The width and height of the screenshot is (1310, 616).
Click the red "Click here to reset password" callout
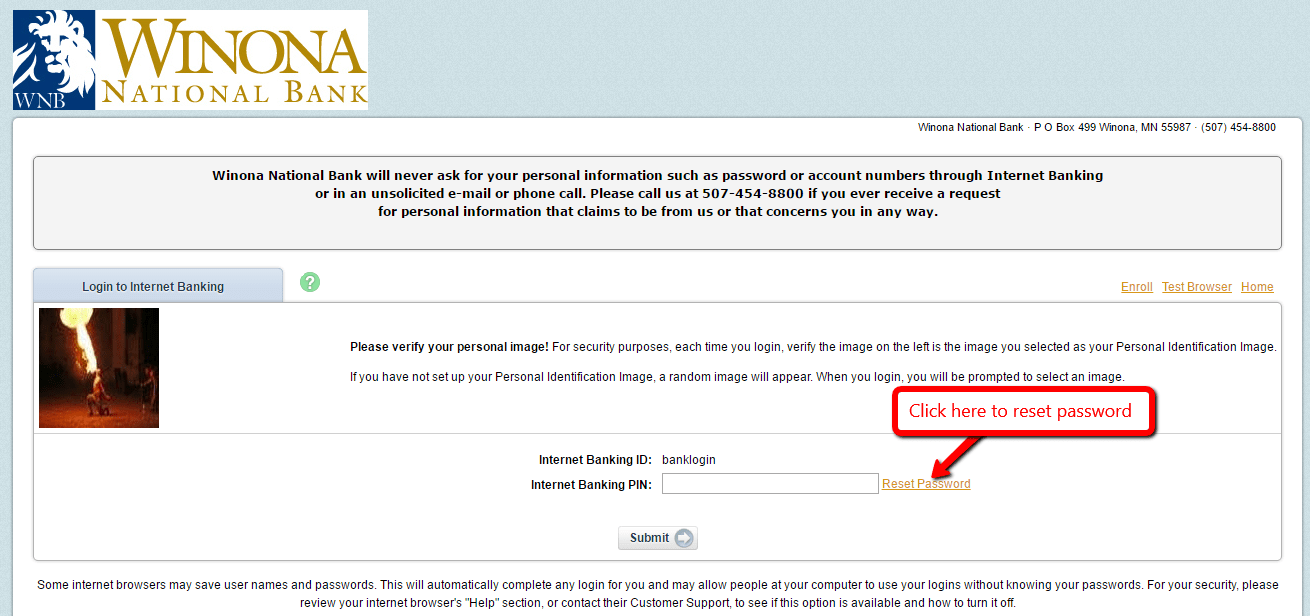click(x=1022, y=410)
